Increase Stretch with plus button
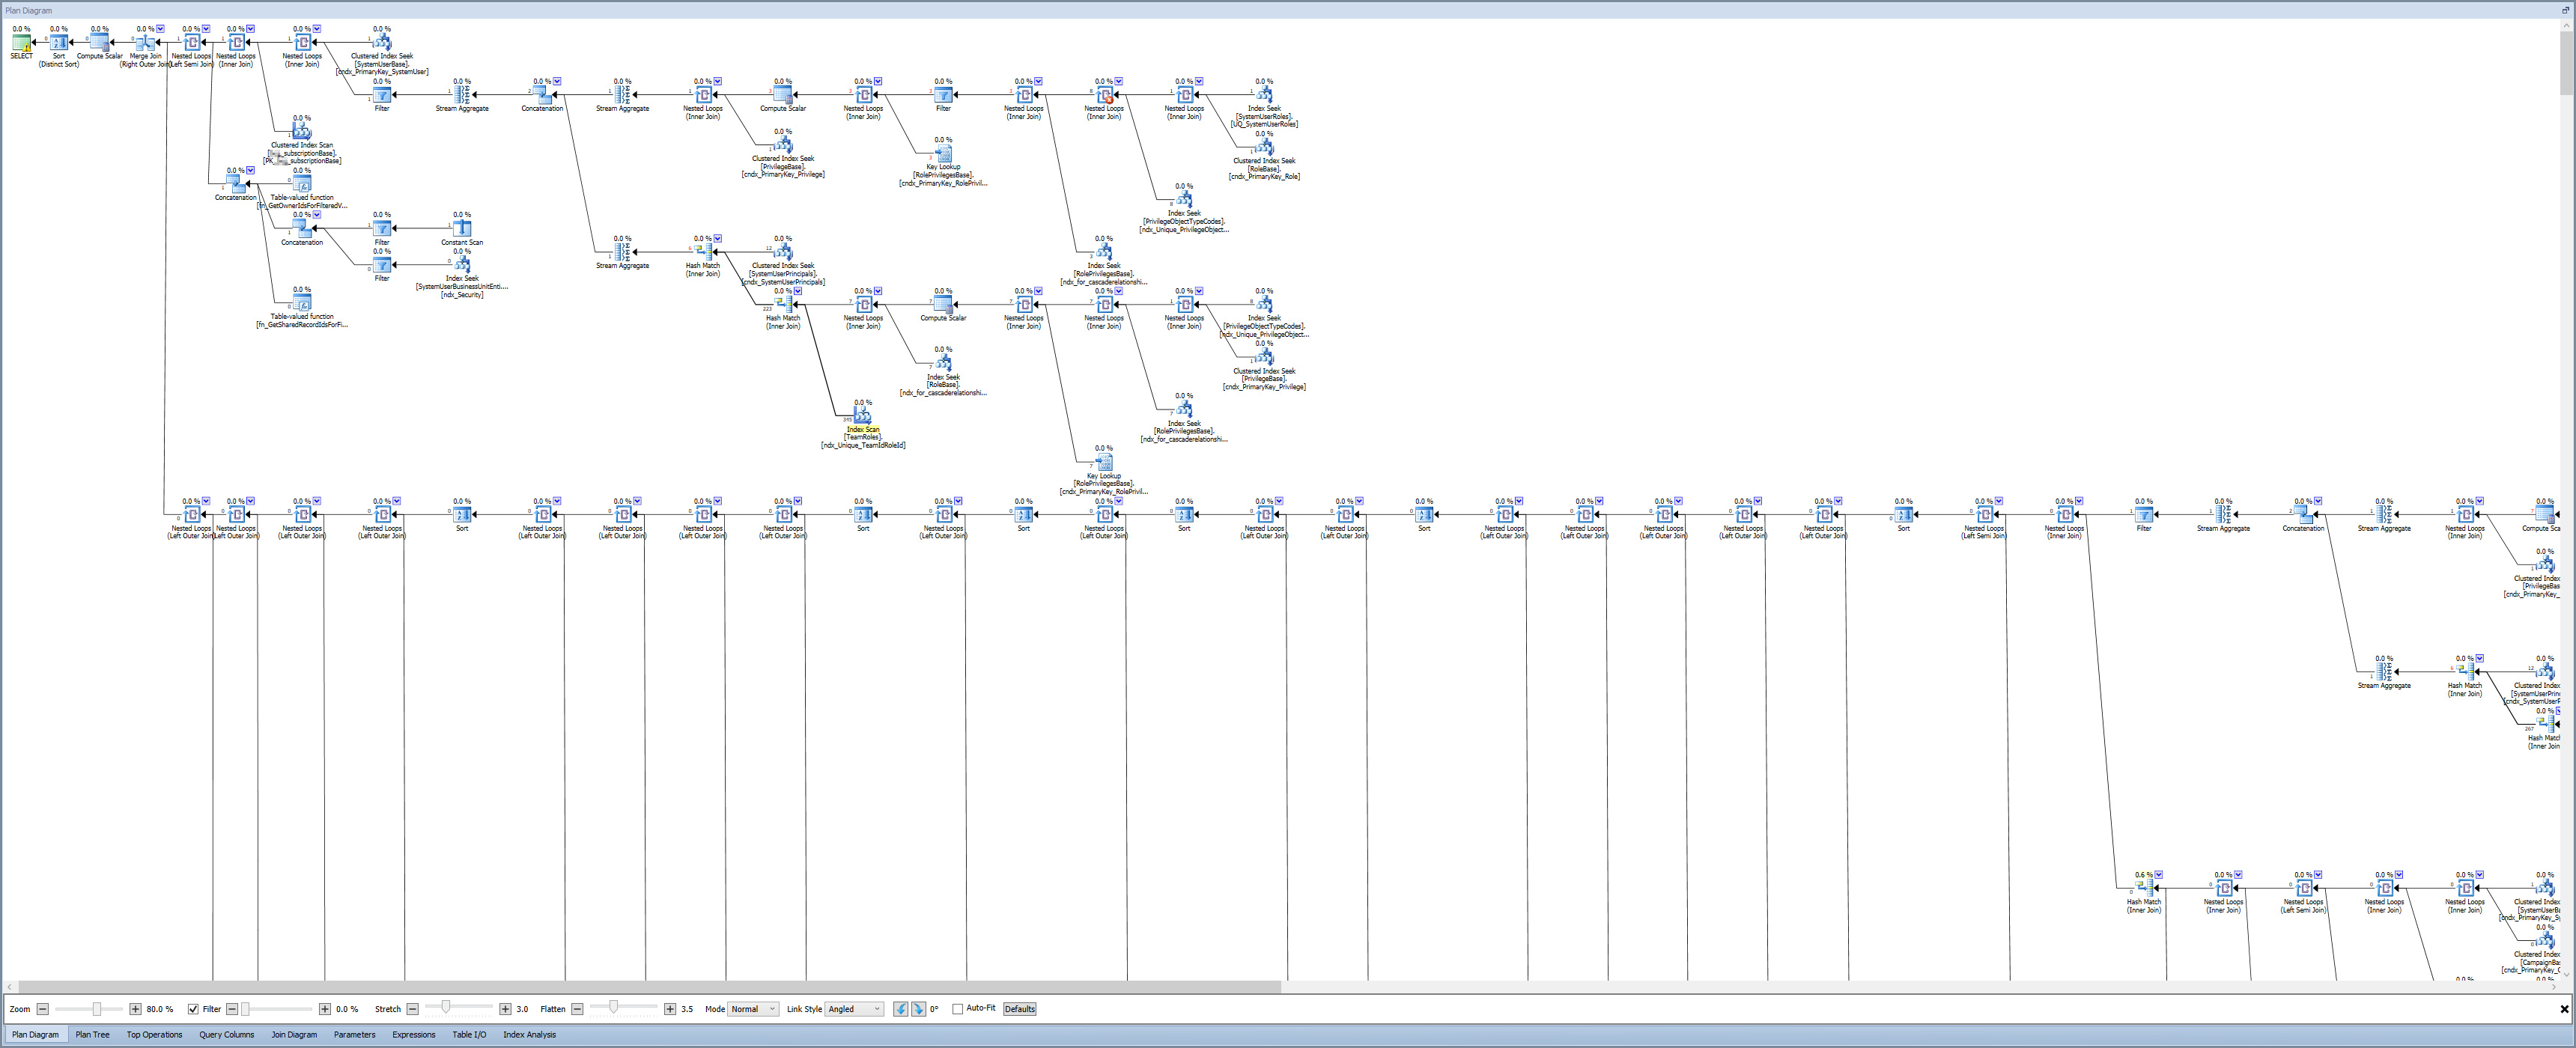 (x=505, y=1009)
